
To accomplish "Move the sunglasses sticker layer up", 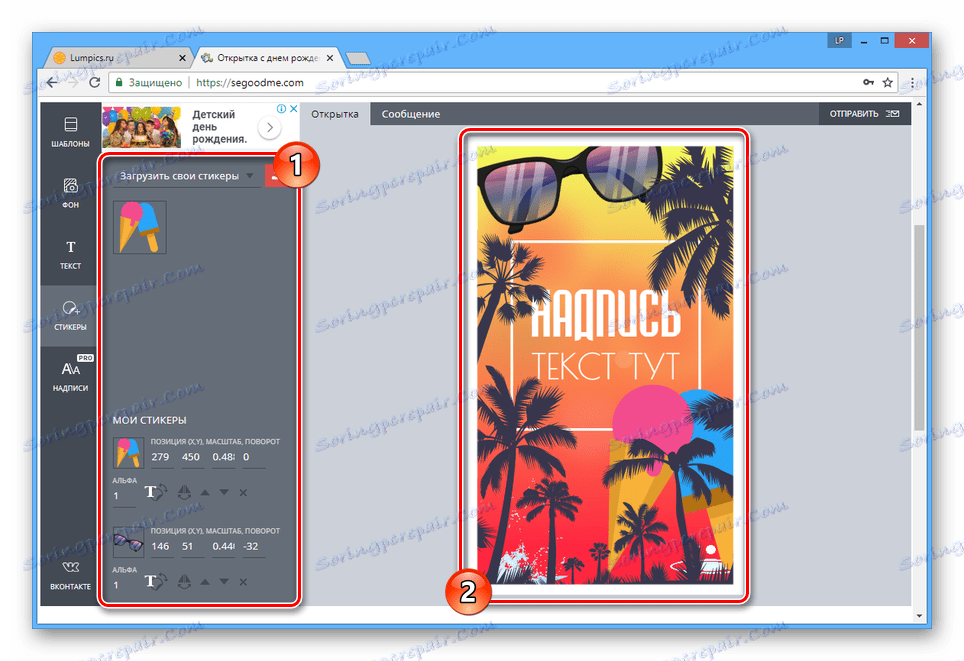I will click(x=205, y=582).
